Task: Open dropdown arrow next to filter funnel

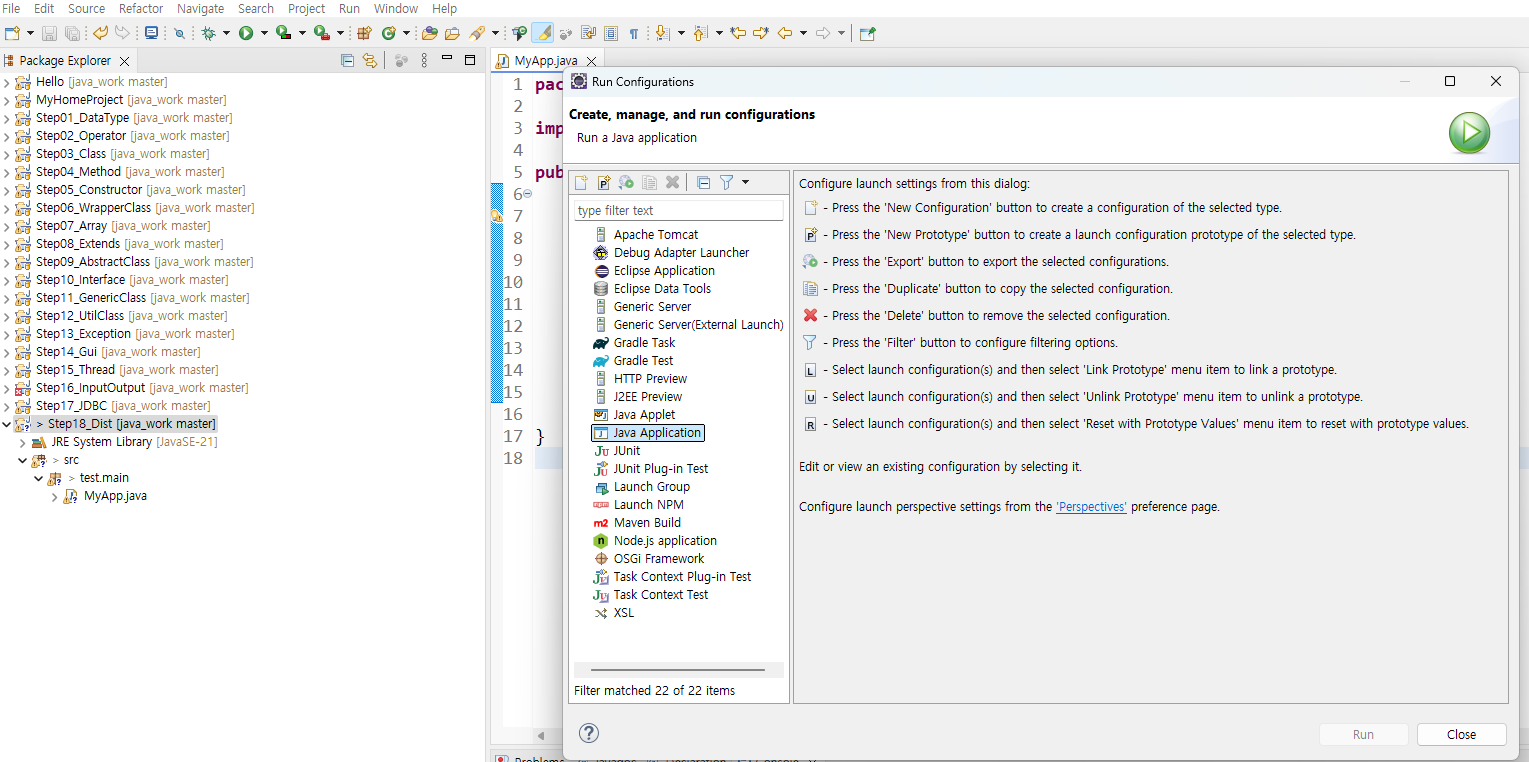Action: click(746, 182)
